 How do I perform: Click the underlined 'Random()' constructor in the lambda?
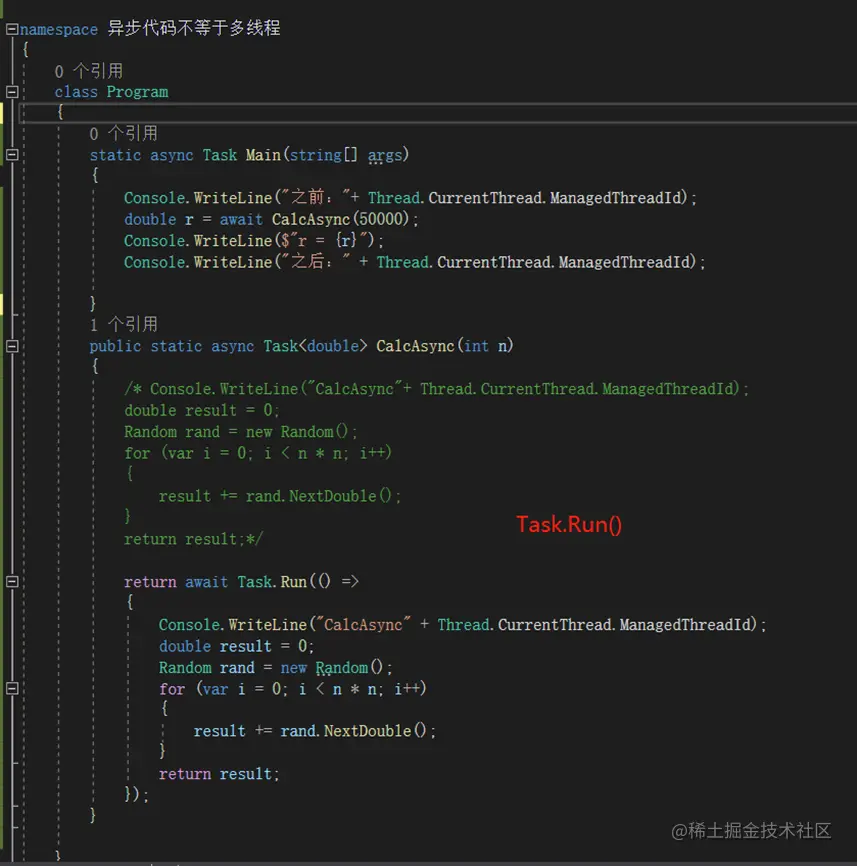pos(349,668)
